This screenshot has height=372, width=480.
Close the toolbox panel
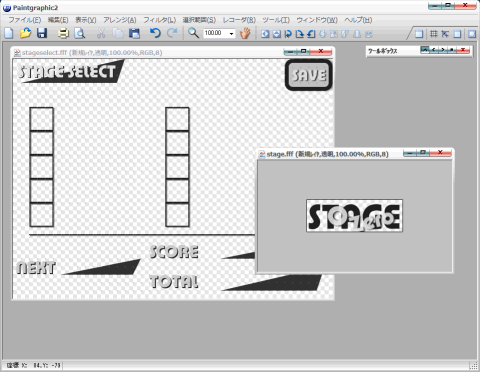point(463,50)
